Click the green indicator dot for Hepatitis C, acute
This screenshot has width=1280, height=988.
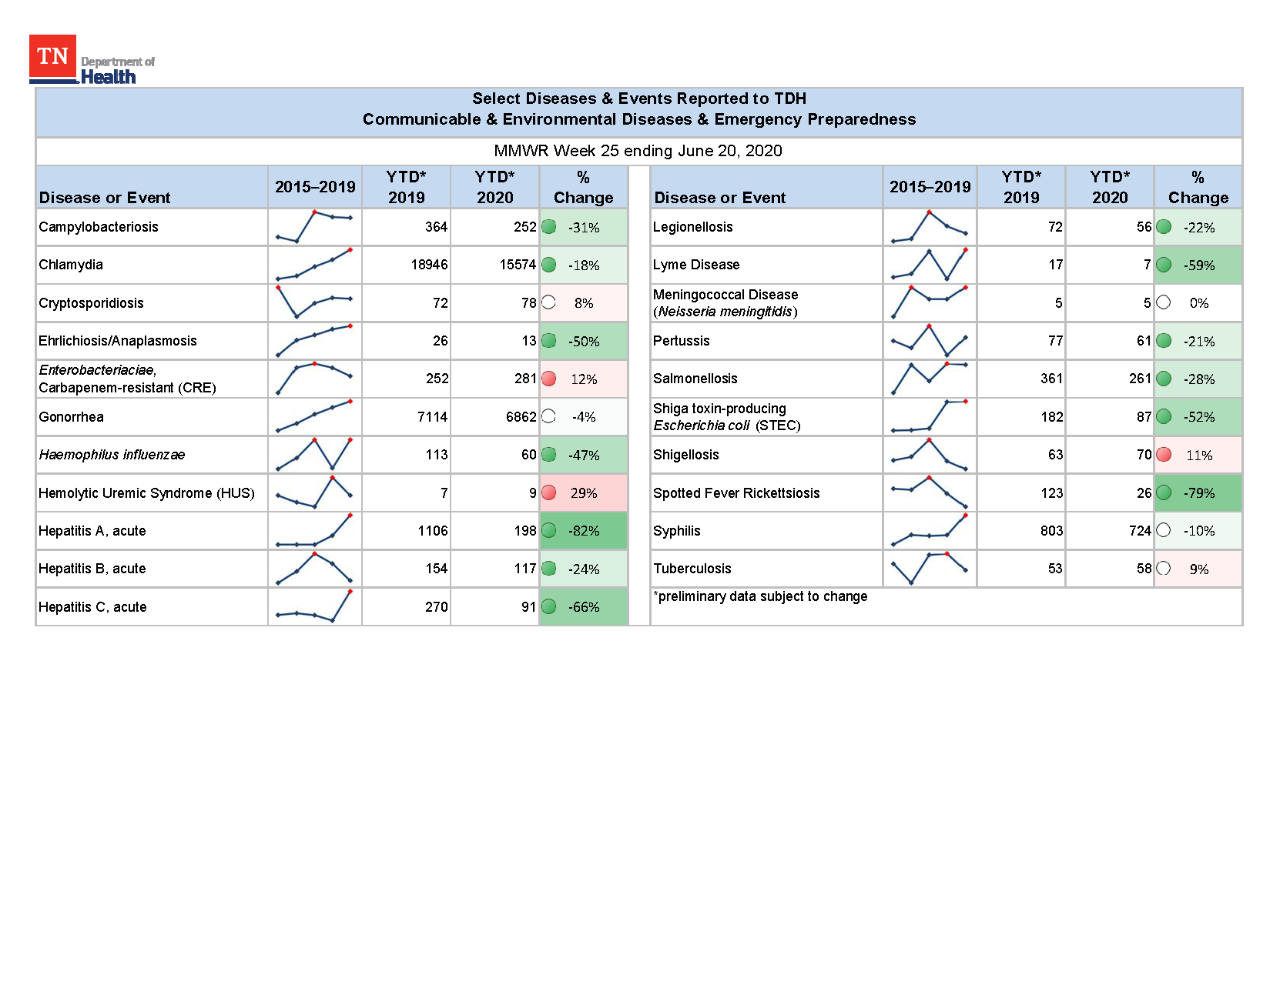[549, 607]
